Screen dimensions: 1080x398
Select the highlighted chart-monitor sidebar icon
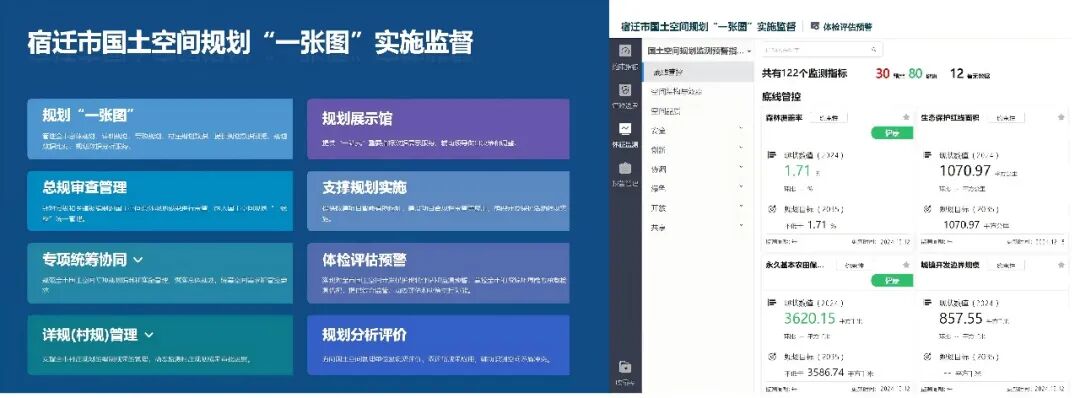tap(625, 129)
